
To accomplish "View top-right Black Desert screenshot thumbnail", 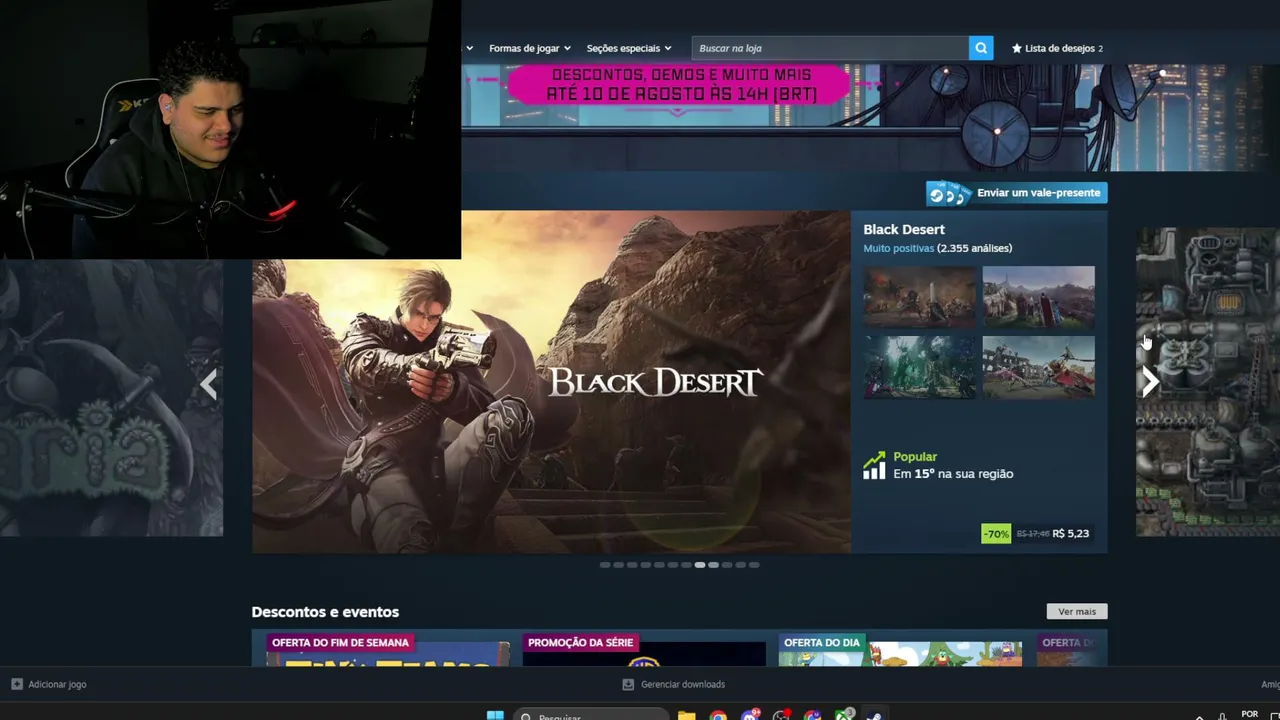I will [1038, 296].
